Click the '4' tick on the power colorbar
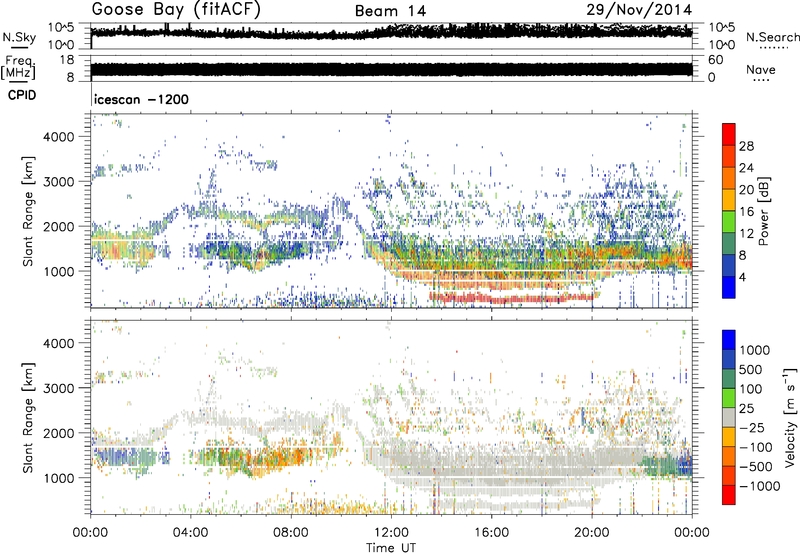 tap(744, 277)
